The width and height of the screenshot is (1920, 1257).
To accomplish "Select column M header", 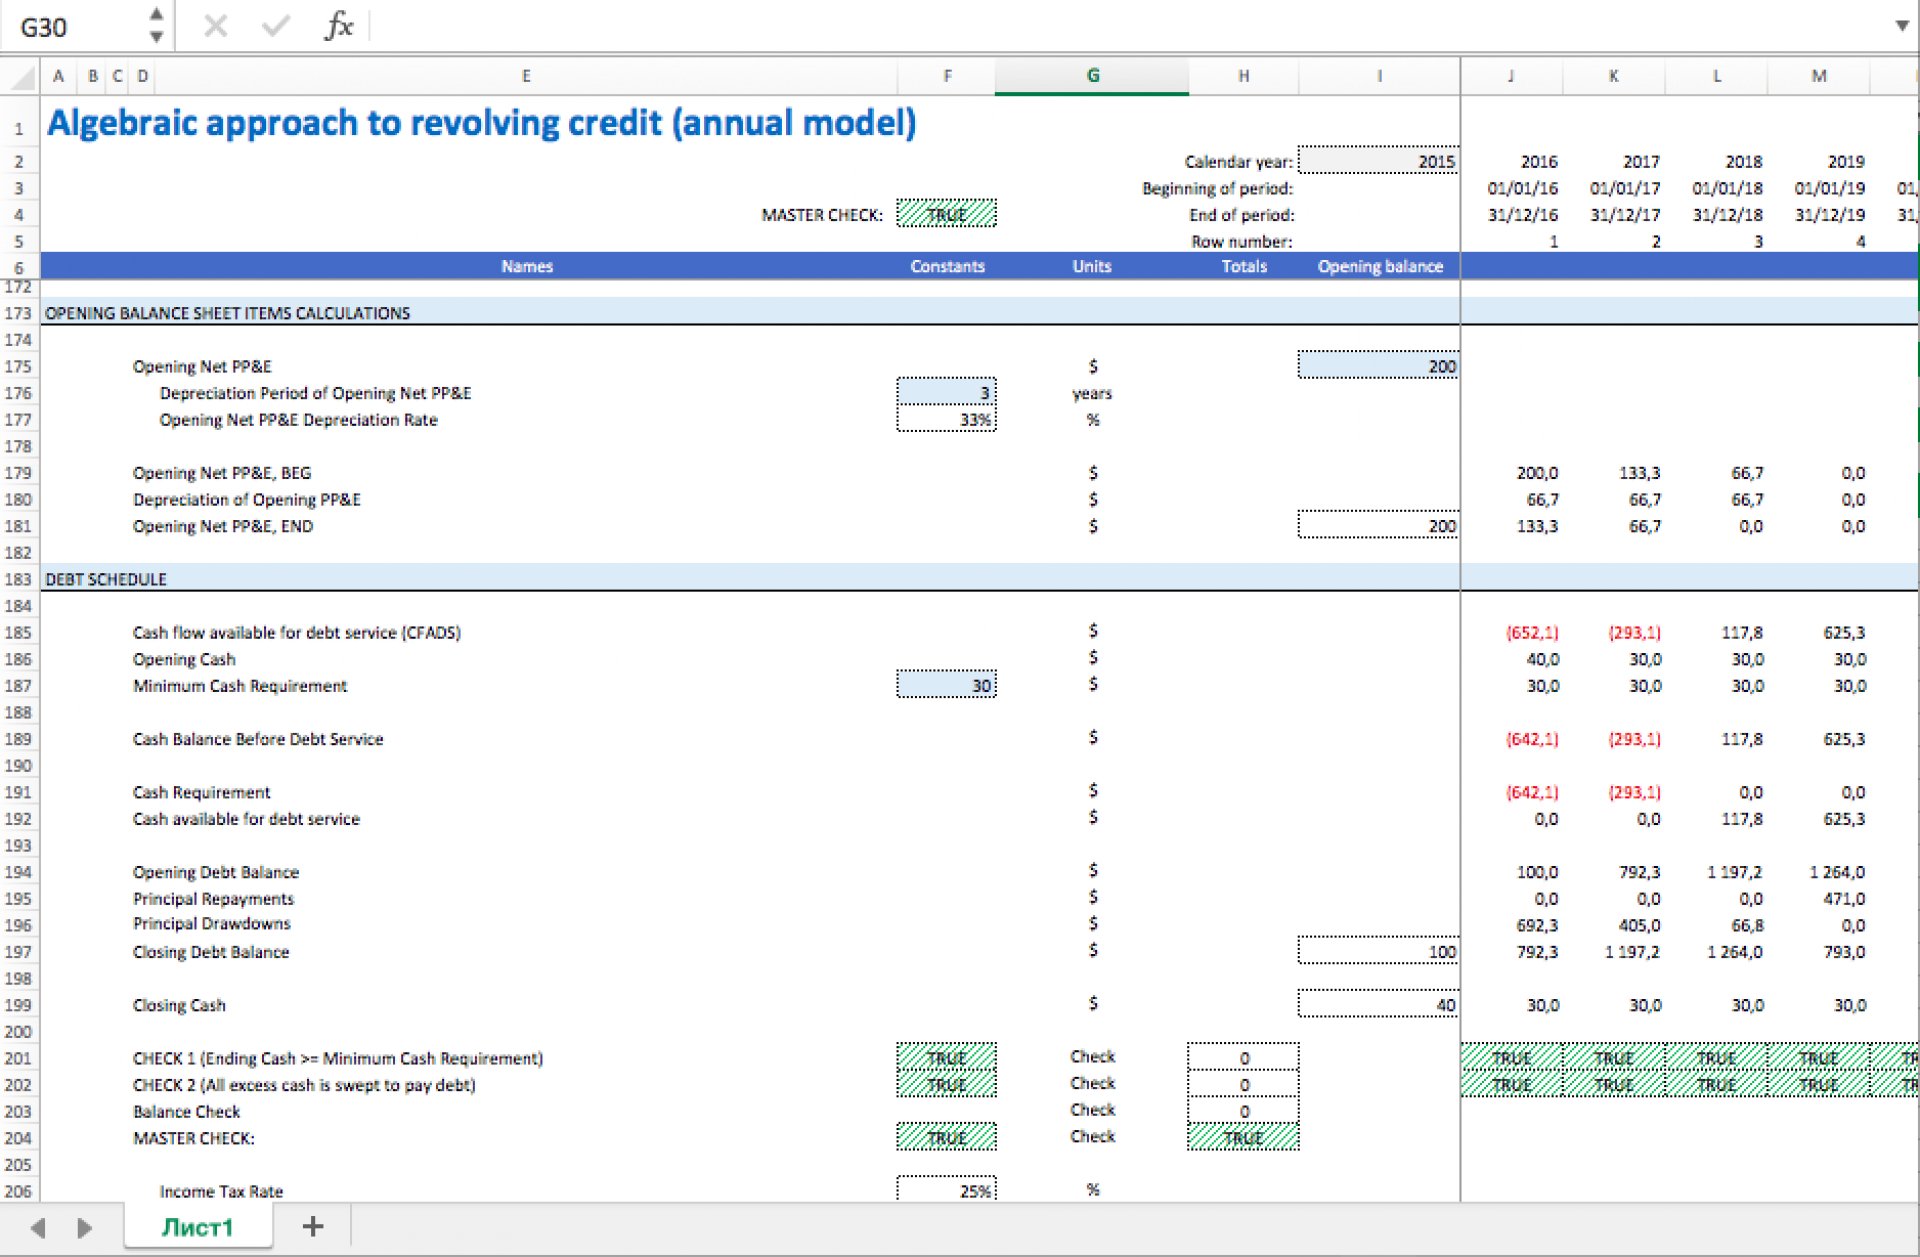I will (1819, 76).
